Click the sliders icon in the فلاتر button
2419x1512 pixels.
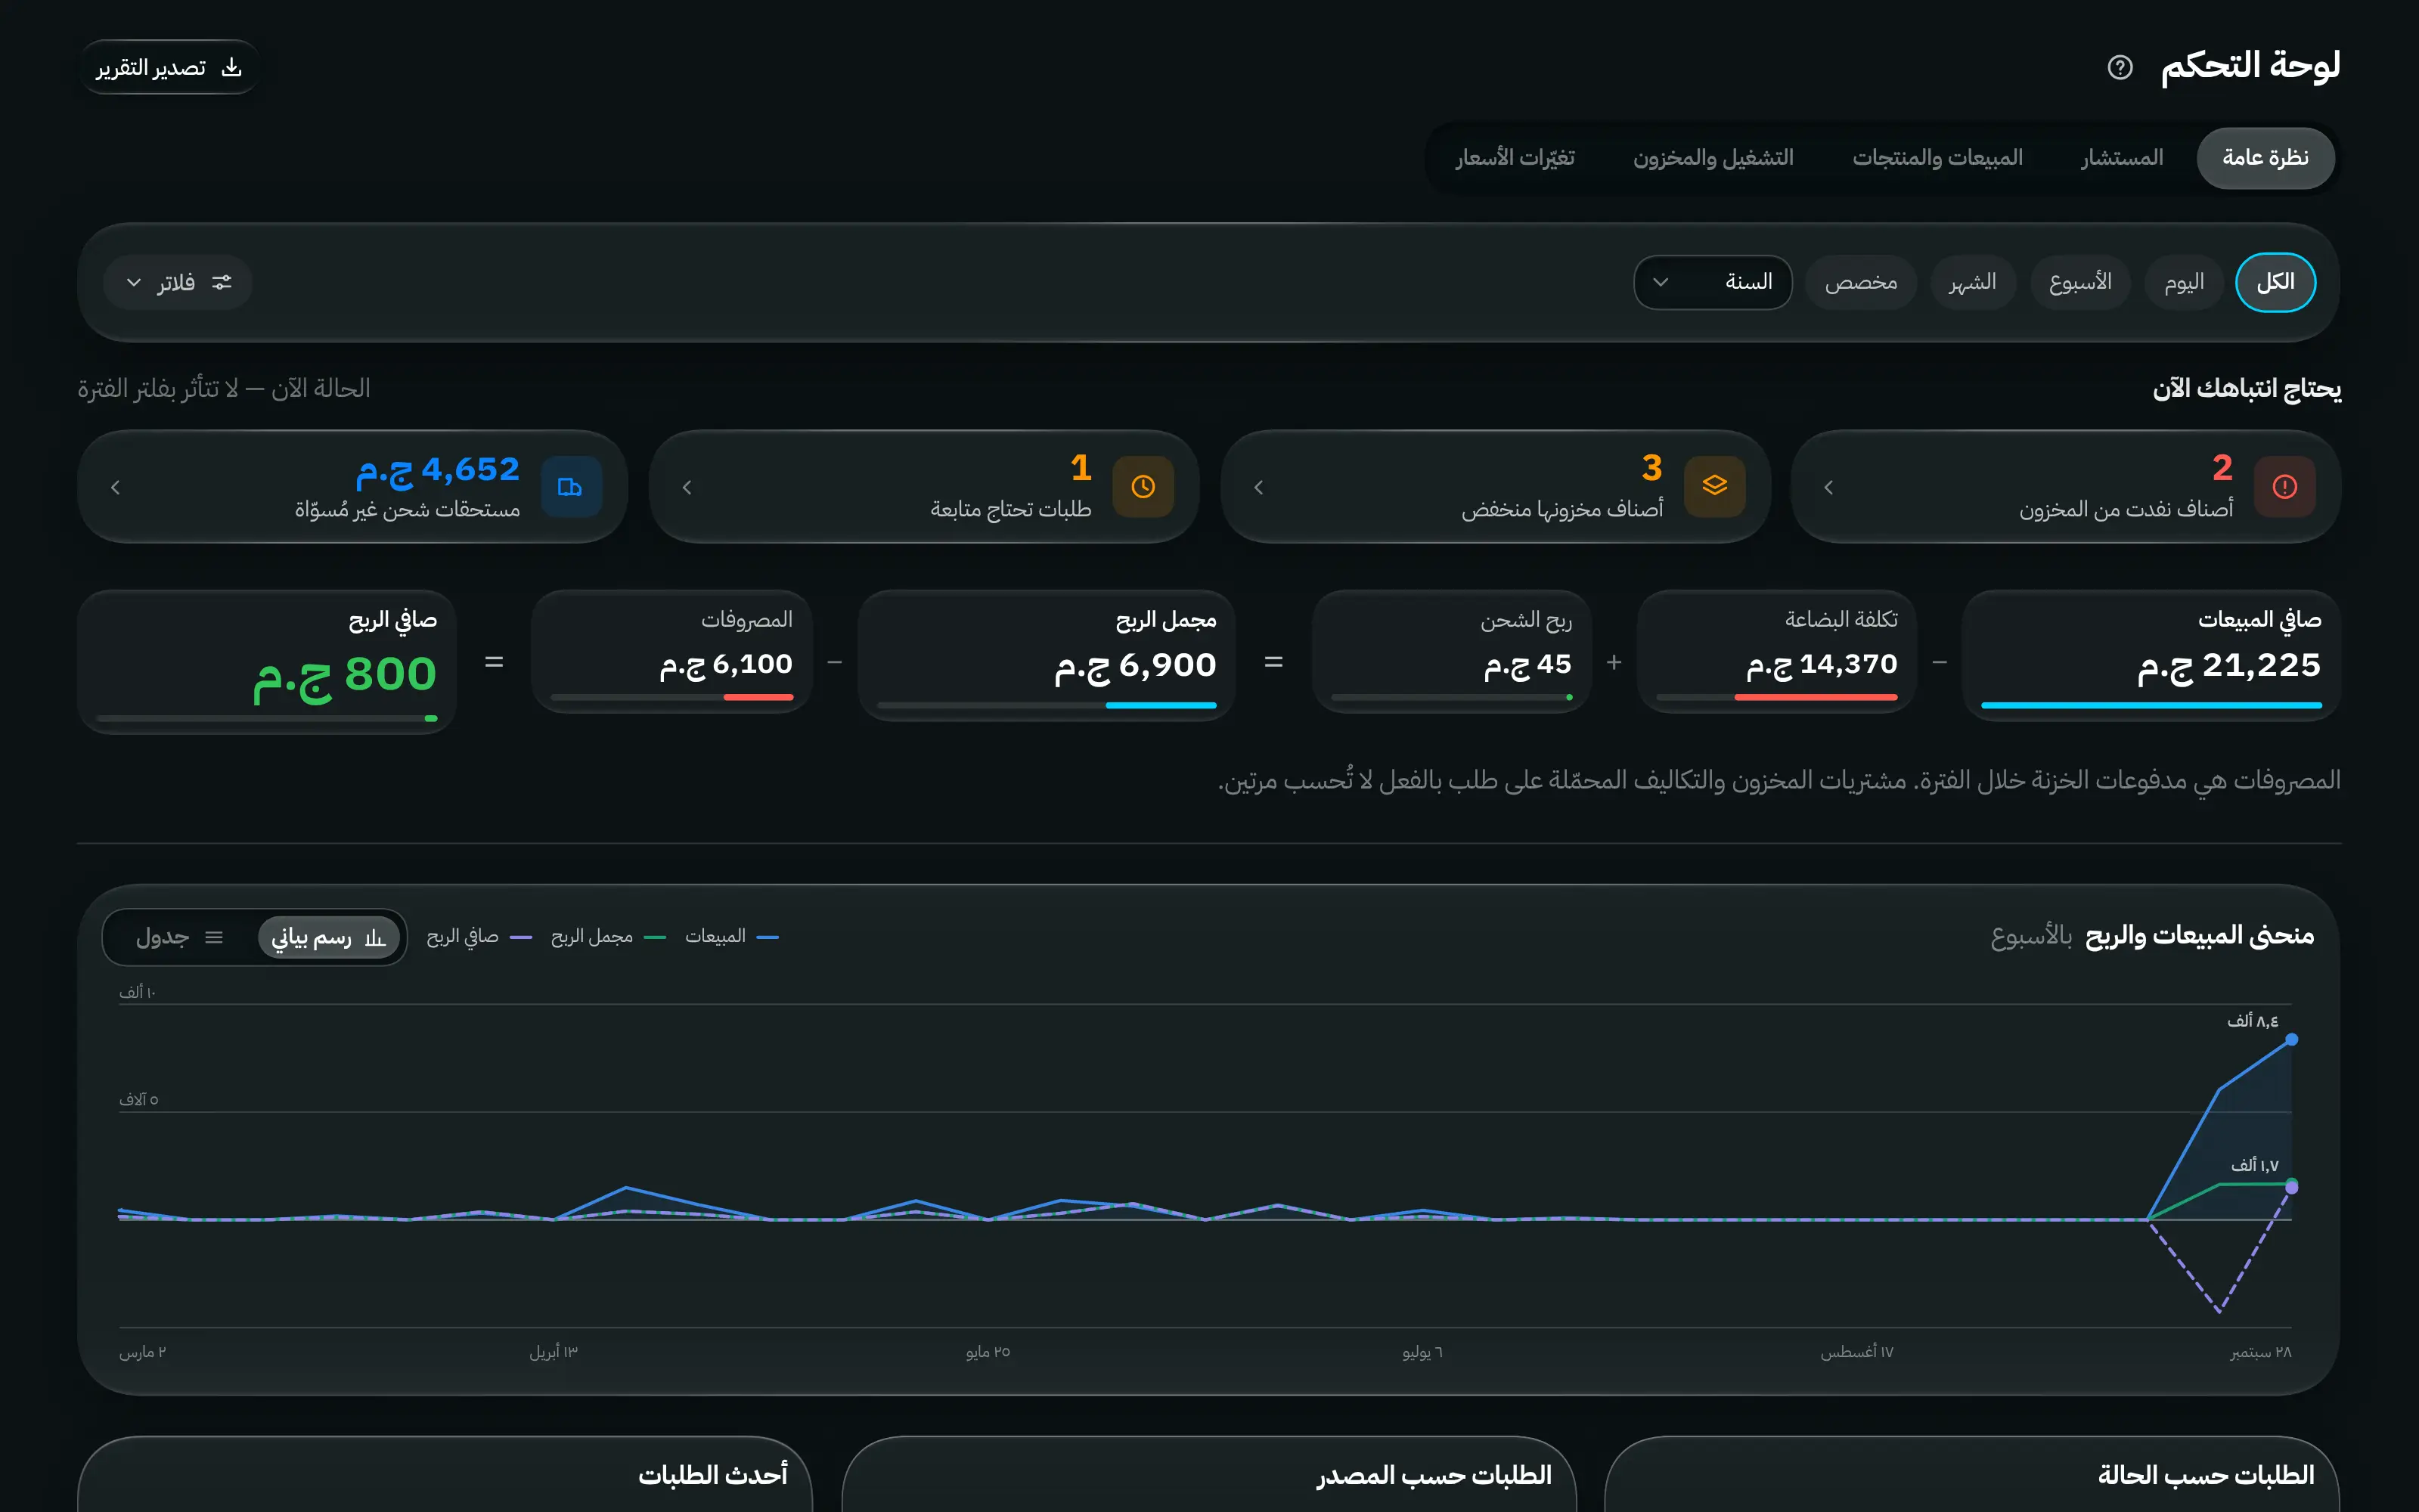[x=222, y=283]
